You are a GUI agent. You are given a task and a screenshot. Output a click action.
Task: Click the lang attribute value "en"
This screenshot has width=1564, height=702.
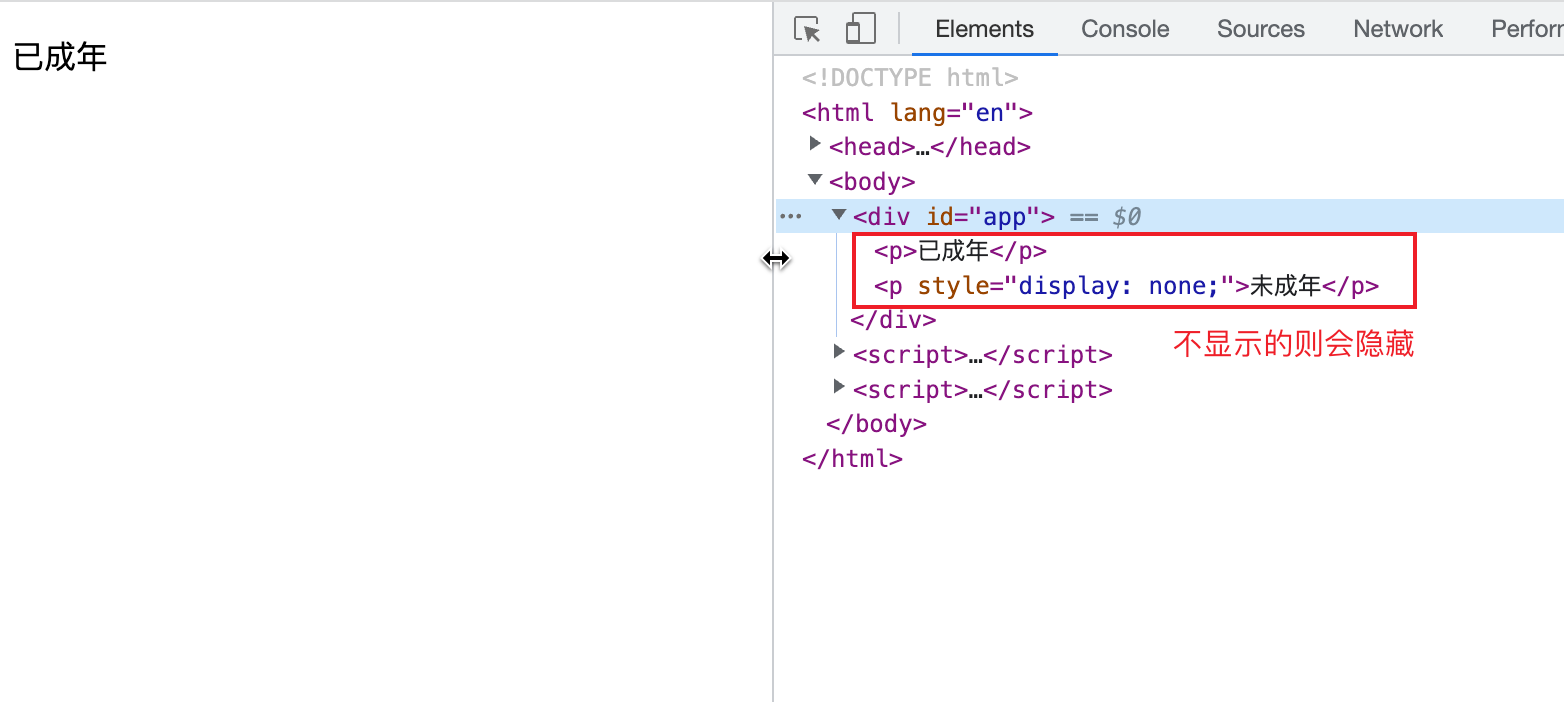pos(990,112)
